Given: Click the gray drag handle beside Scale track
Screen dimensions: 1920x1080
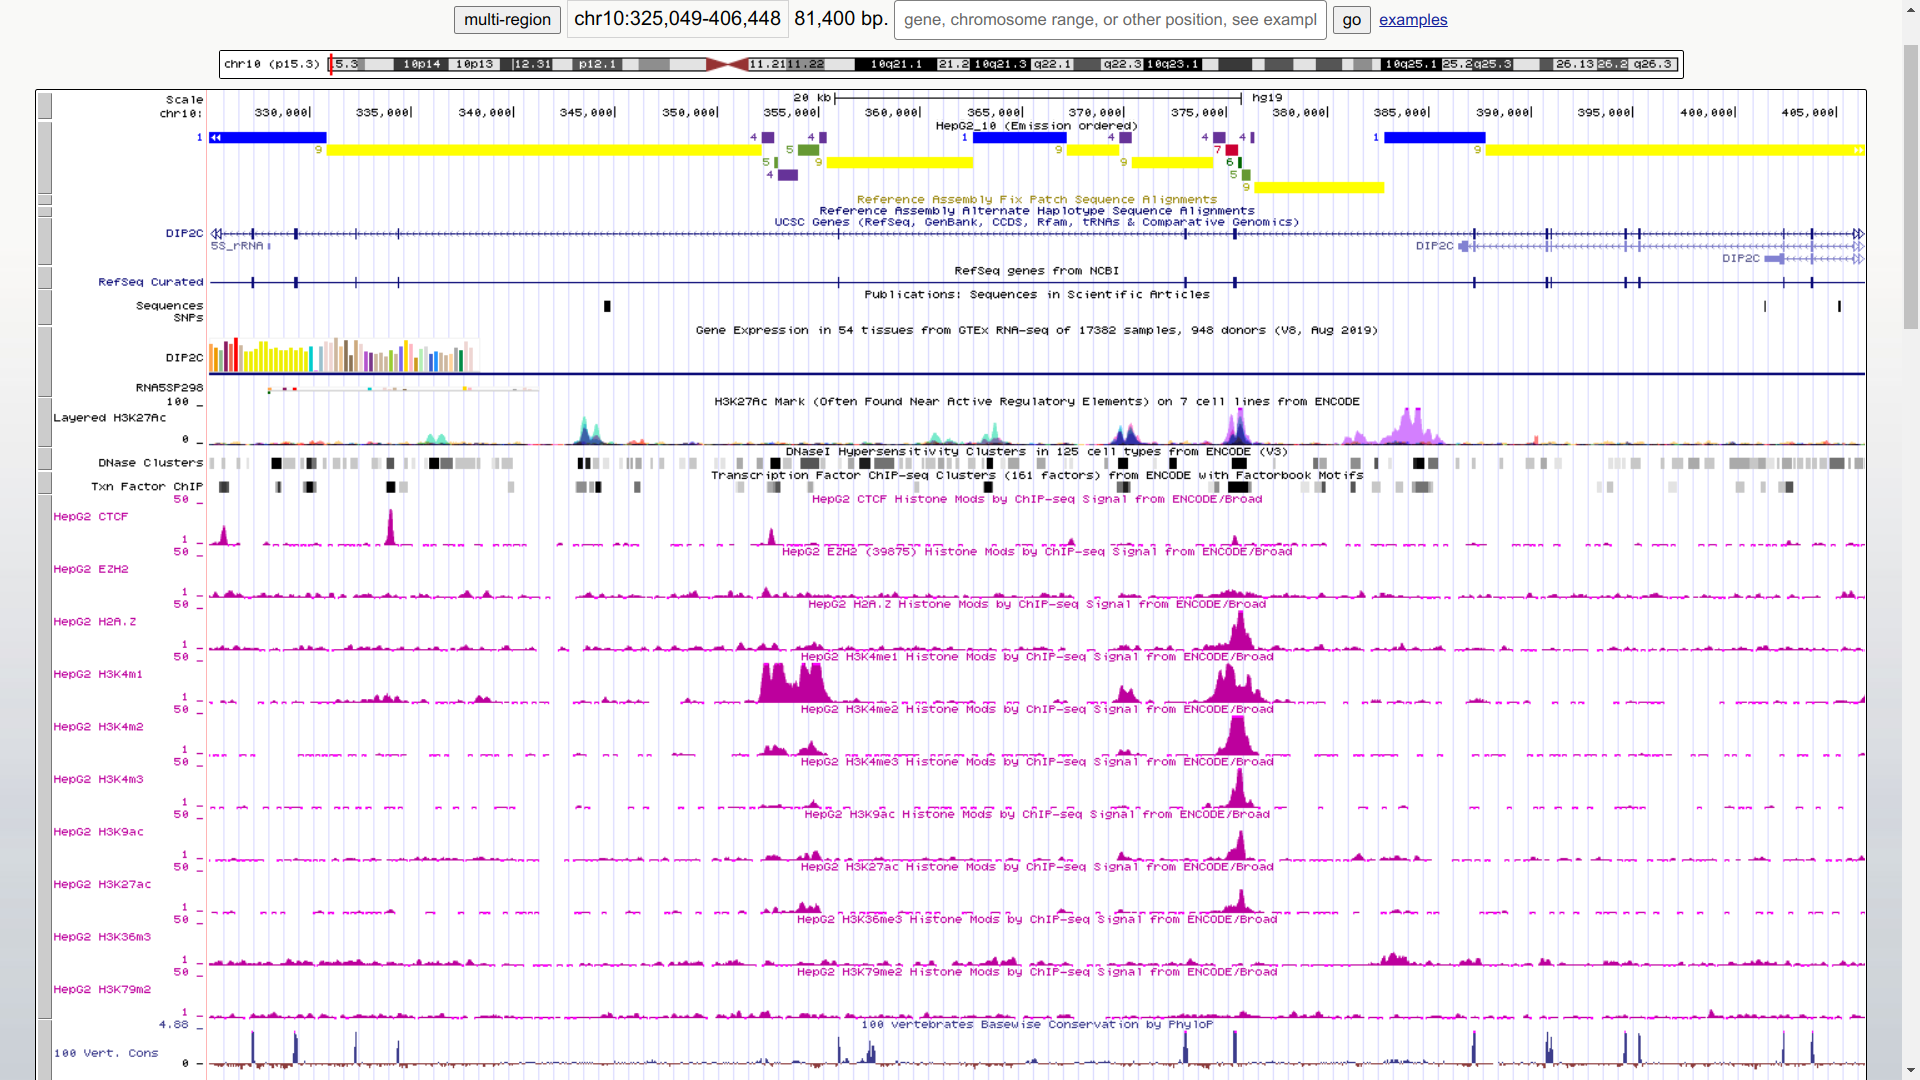Looking at the screenshot, I should tap(45, 106).
